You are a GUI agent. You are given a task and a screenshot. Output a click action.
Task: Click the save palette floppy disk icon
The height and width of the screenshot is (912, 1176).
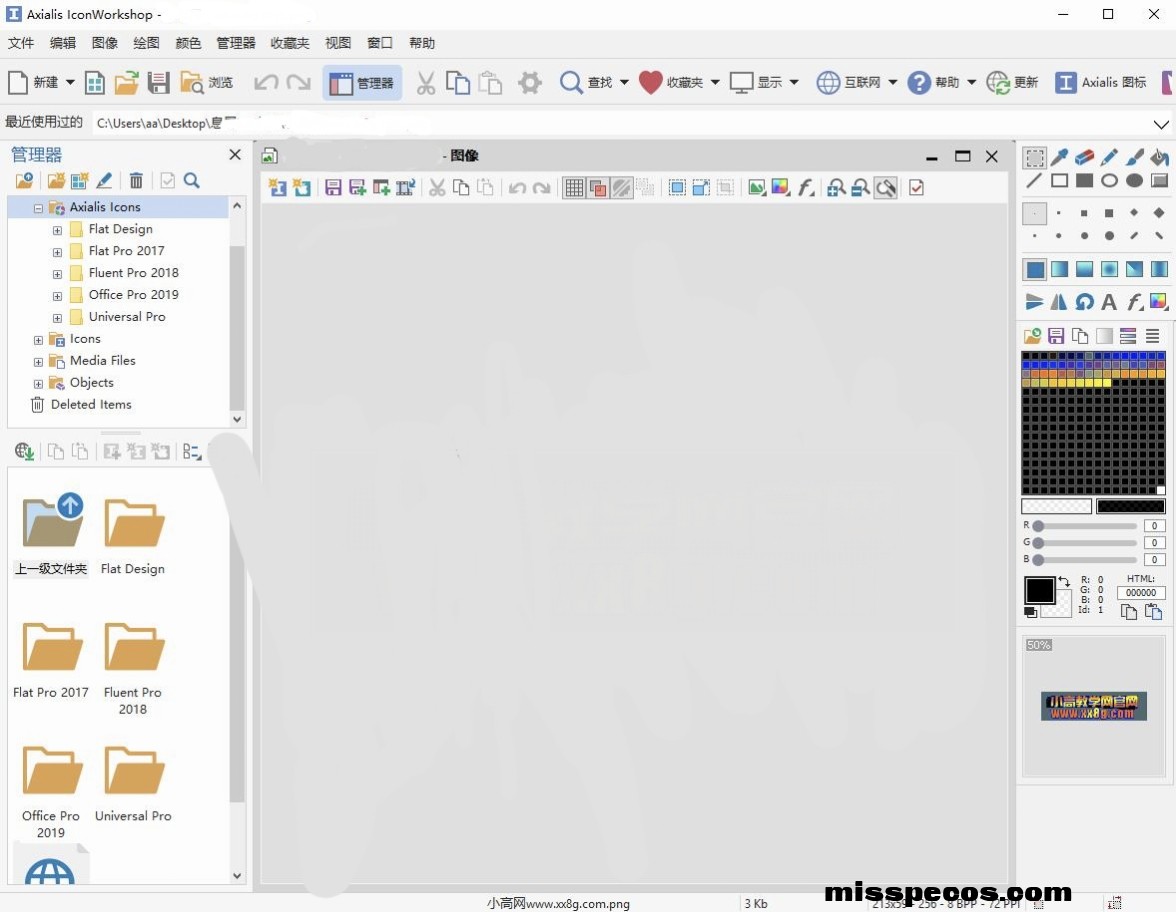click(x=1056, y=336)
